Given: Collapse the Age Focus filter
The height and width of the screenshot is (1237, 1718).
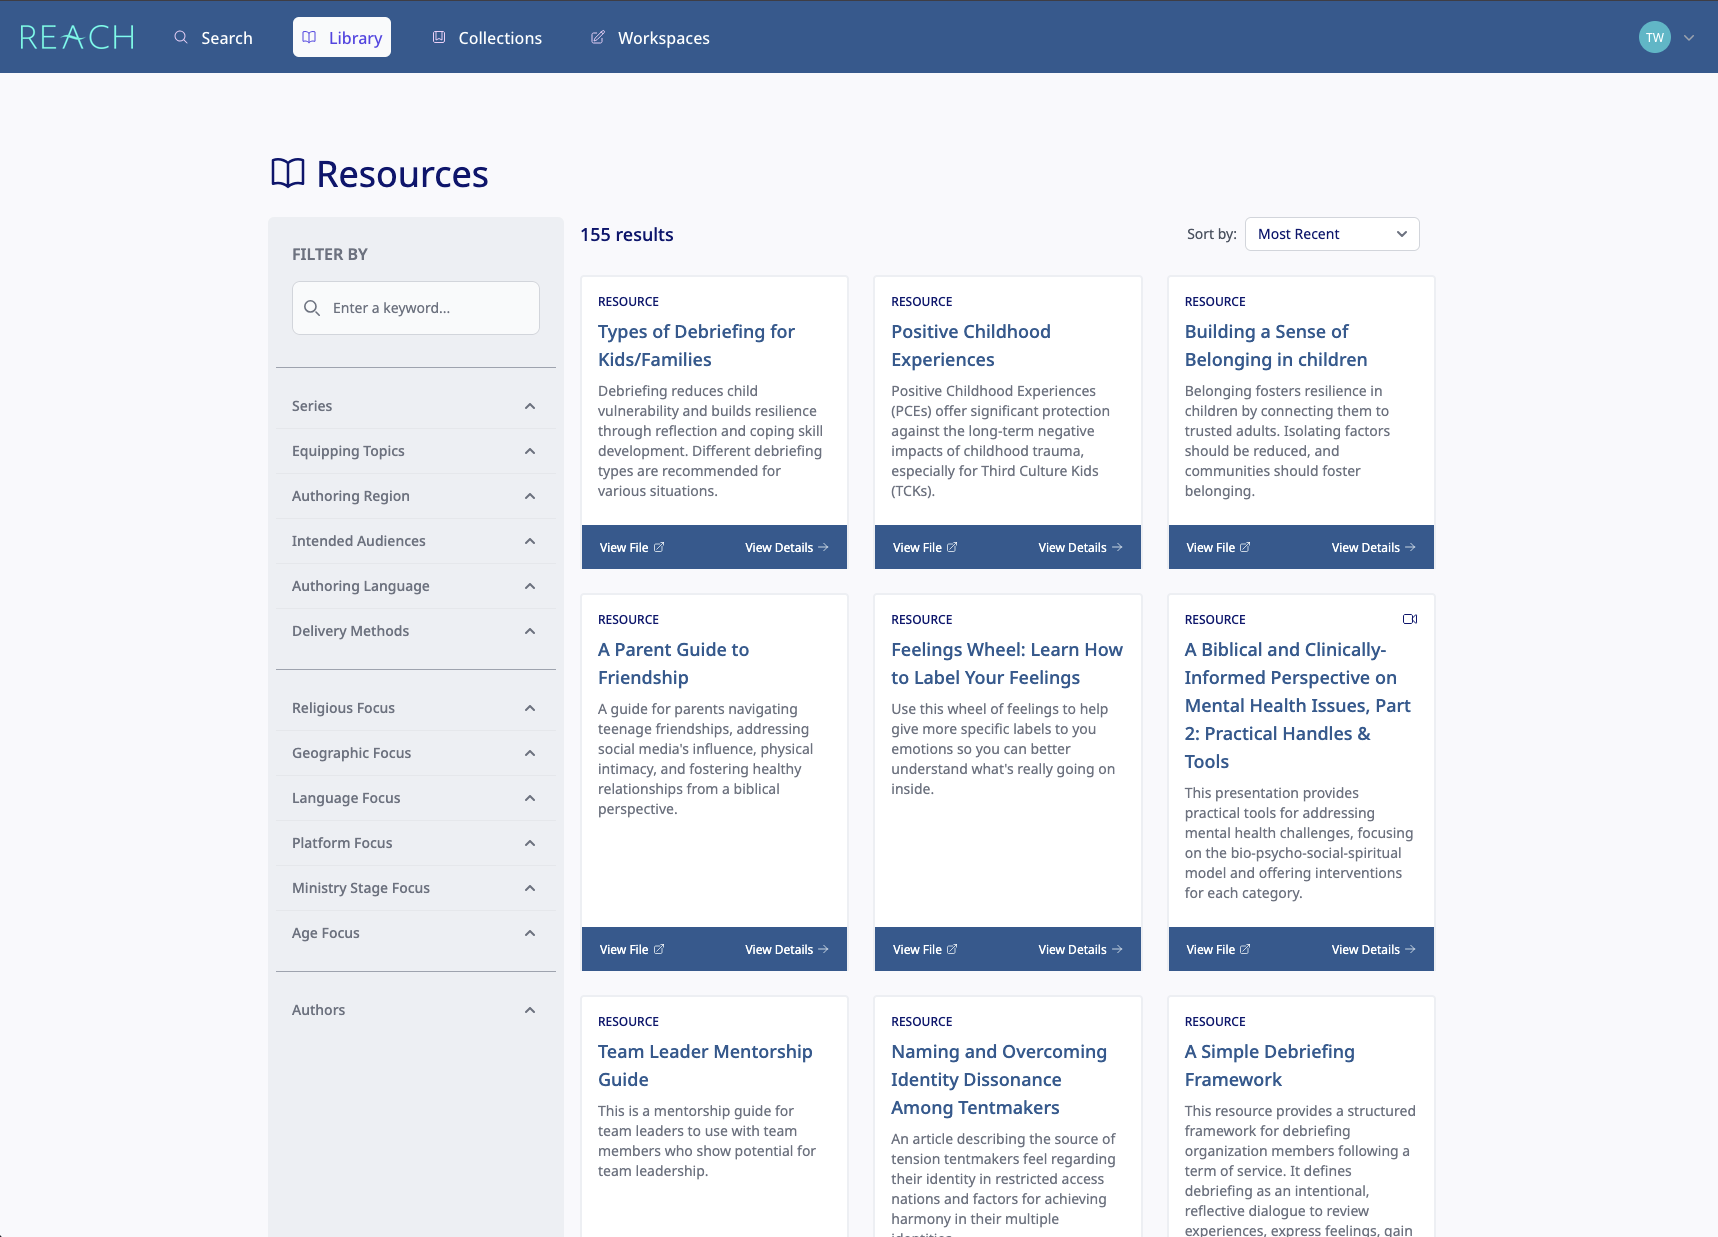Looking at the screenshot, I should (529, 932).
